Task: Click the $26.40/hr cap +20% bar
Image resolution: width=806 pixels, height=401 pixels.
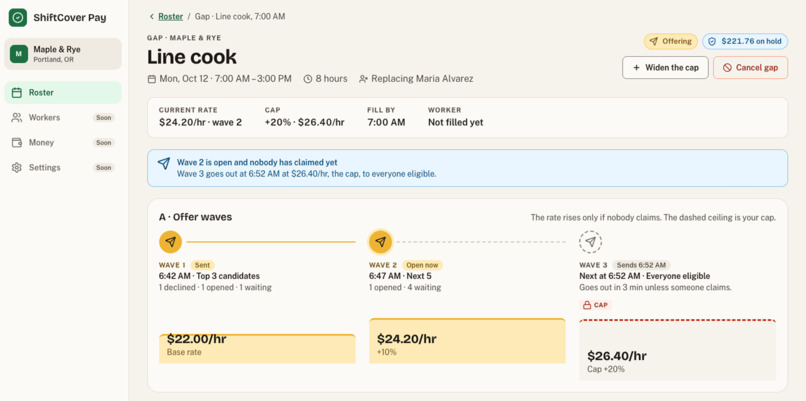Action: coord(677,350)
